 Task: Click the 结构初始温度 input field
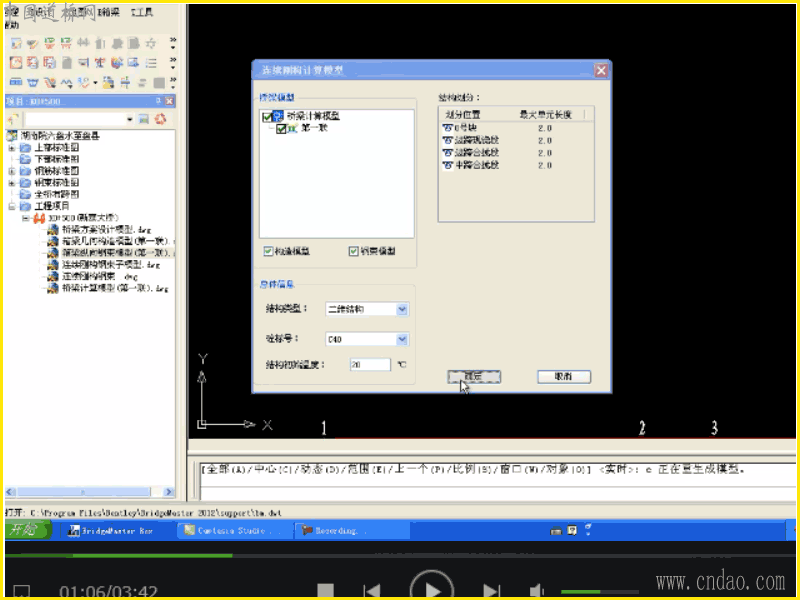tap(370, 364)
